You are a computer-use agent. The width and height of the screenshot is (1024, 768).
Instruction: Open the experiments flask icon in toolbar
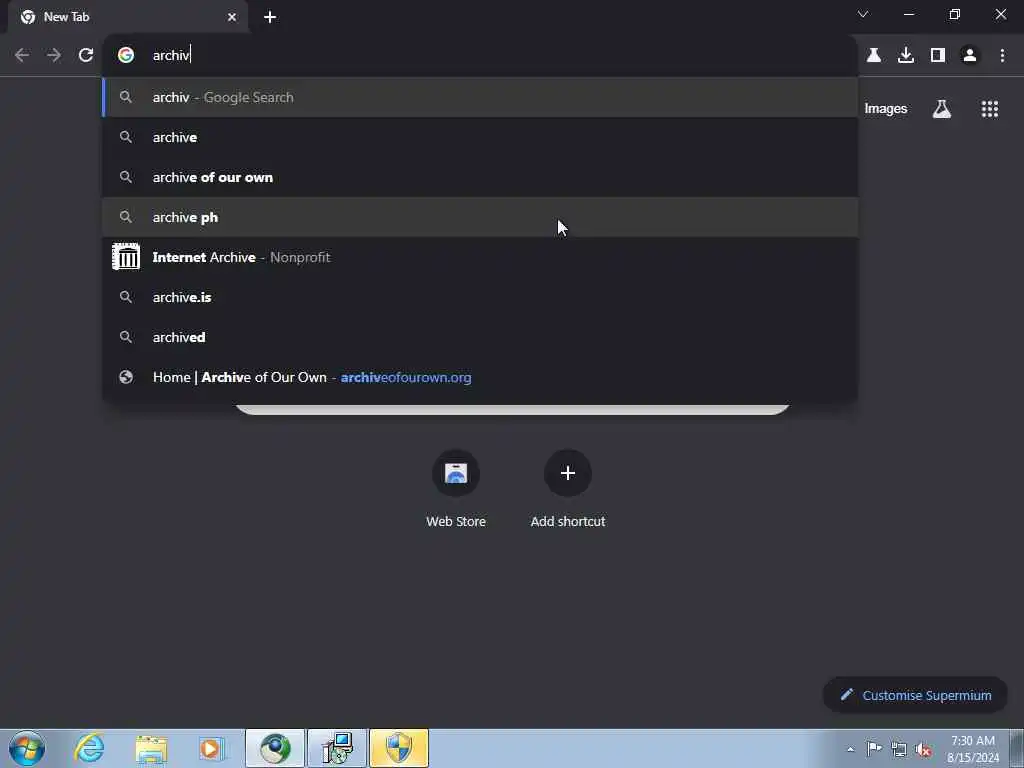(874, 56)
